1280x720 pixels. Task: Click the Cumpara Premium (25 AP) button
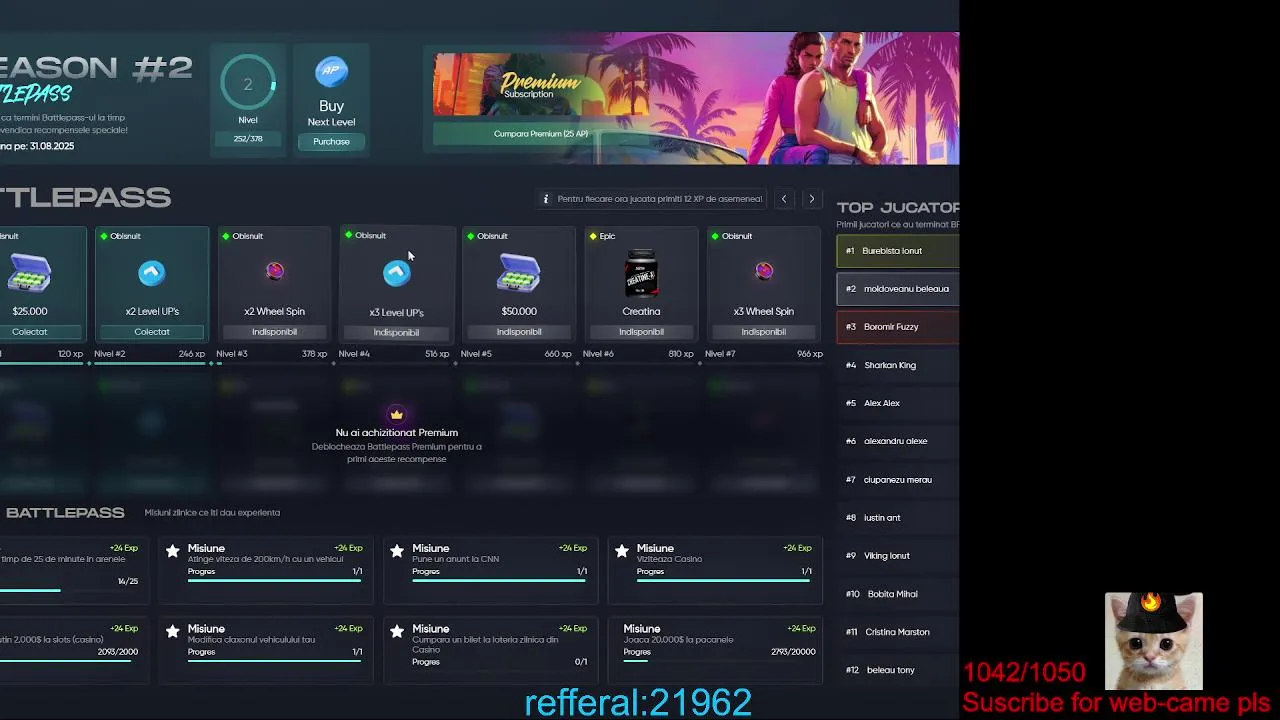(541, 134)
